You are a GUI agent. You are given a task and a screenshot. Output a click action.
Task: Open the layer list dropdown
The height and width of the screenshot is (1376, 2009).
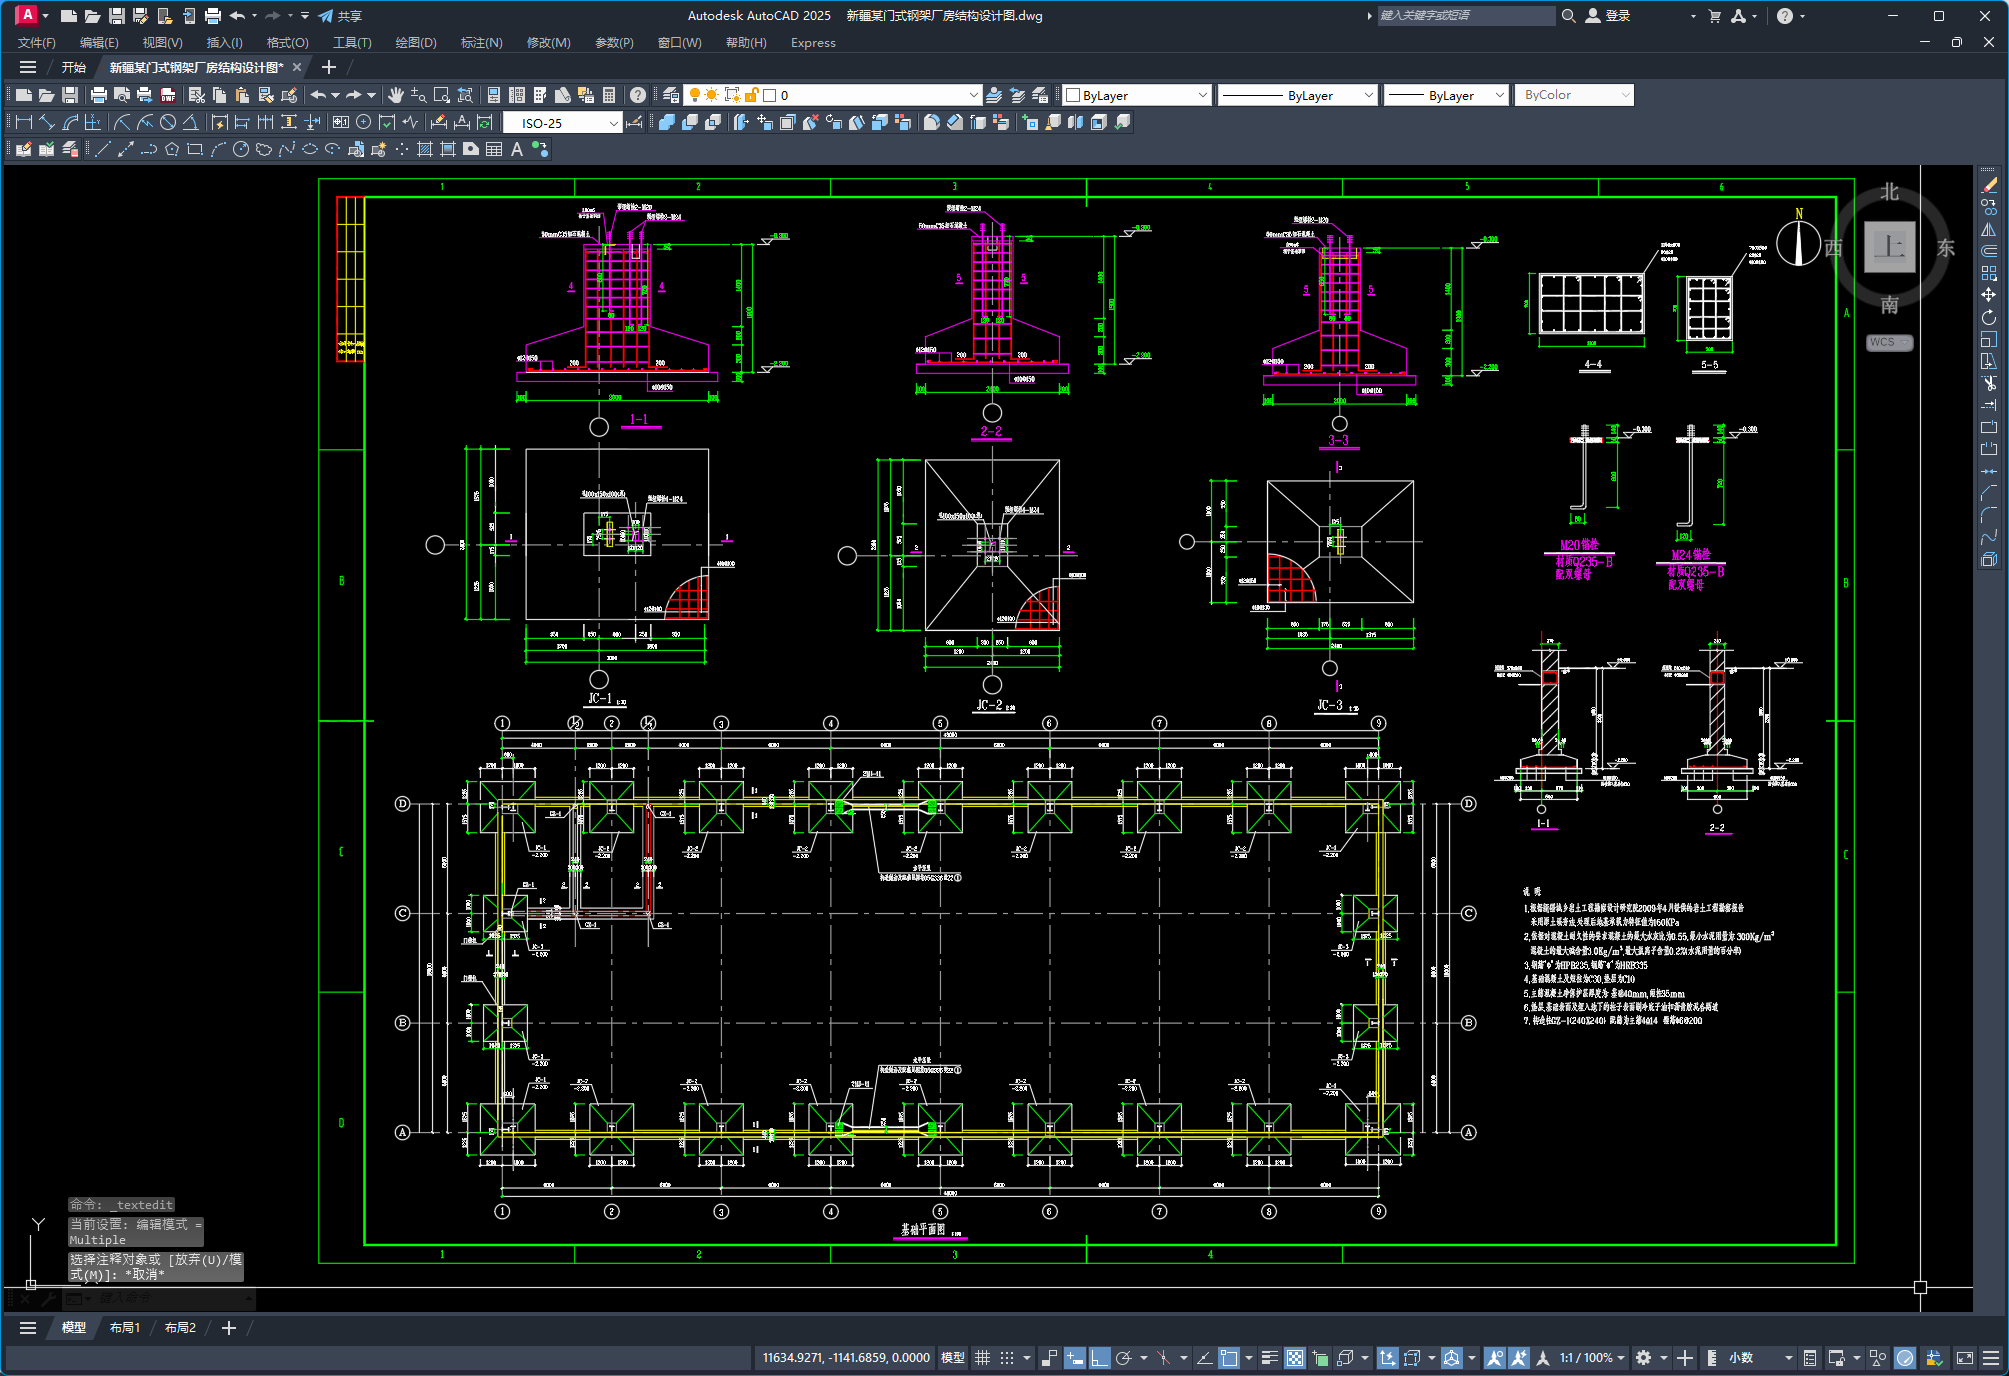click(973, 95)
